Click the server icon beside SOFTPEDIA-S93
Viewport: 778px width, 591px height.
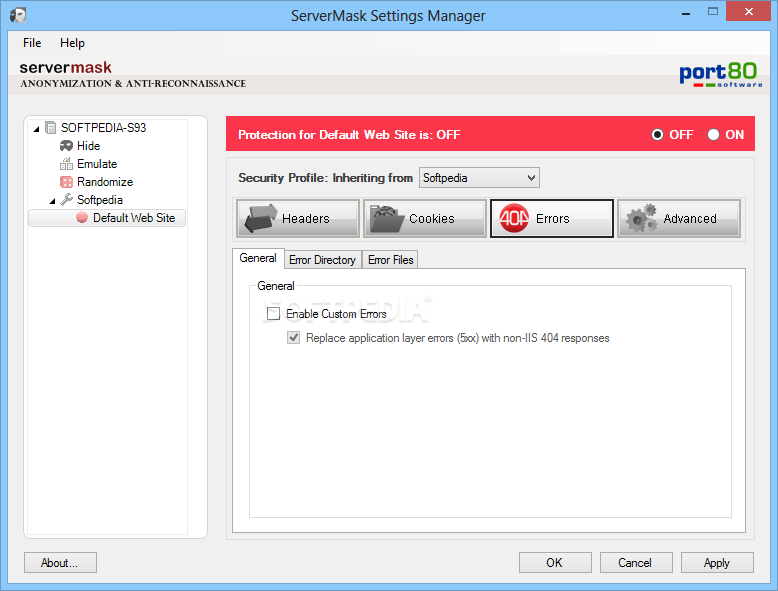point(50,128)
